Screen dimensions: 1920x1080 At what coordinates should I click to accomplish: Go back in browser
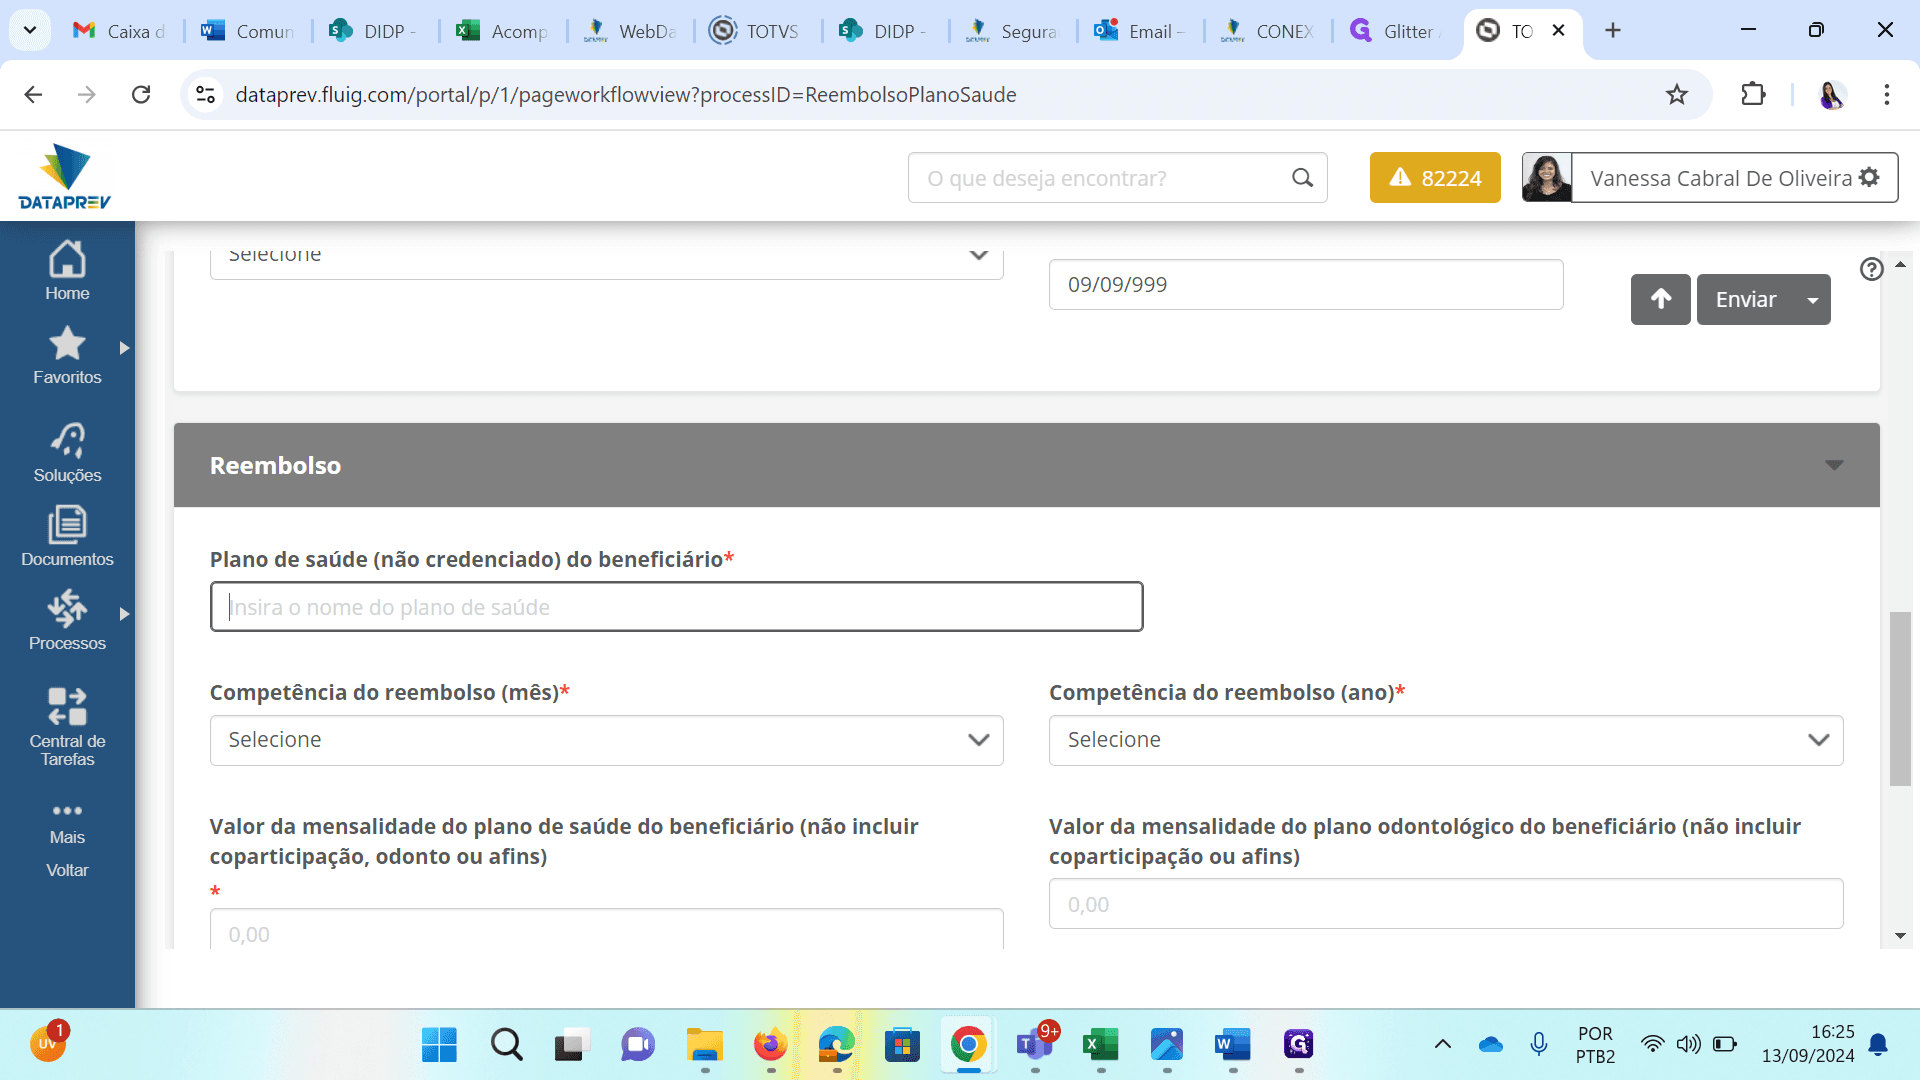pyautogui.click(x=33, y=94)
